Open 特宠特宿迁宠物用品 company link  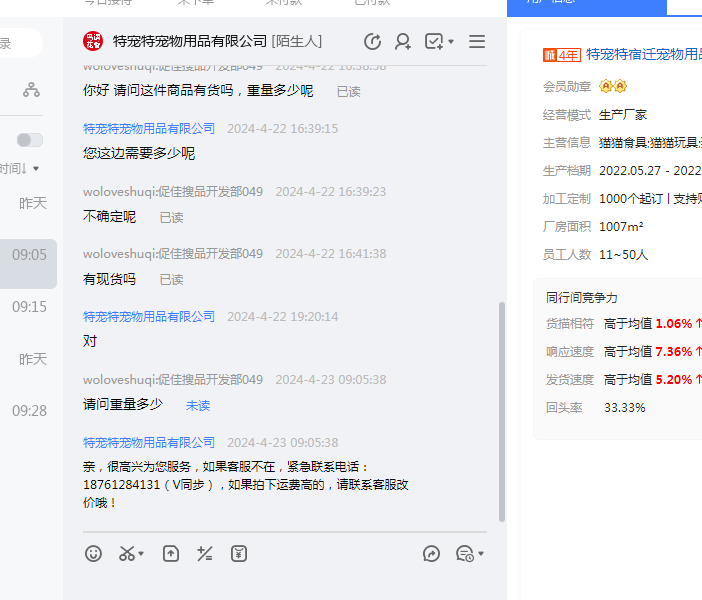pos(643,54)
